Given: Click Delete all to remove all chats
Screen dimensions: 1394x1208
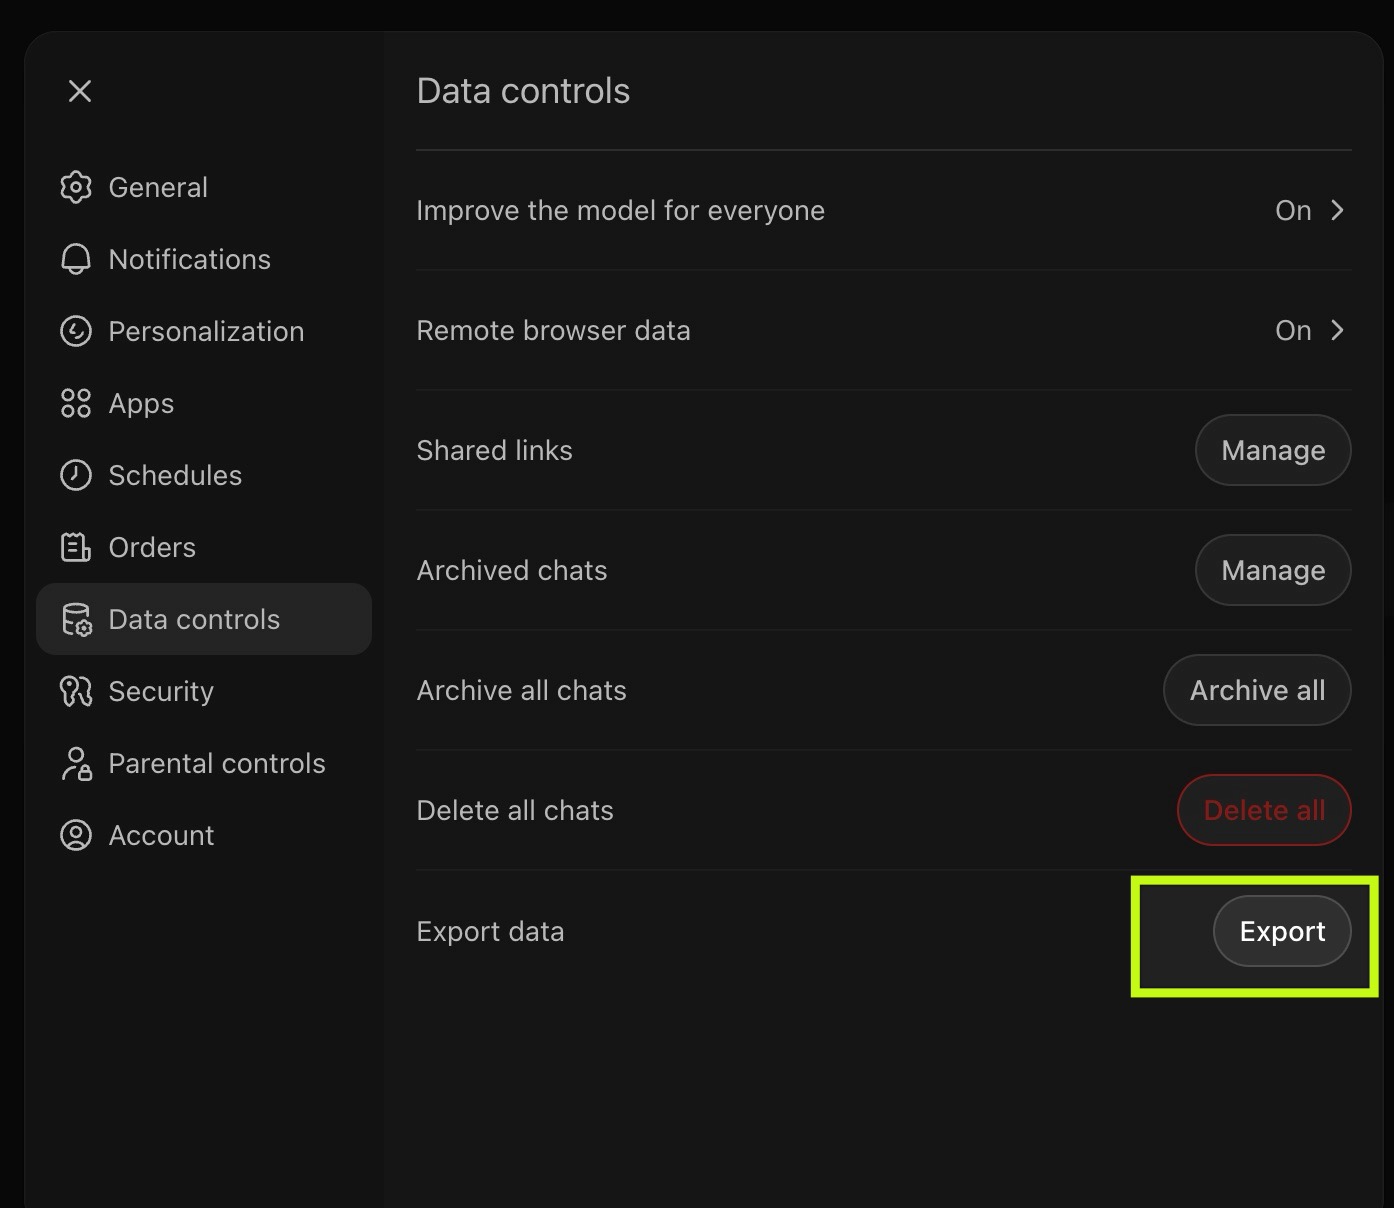Looking at the screenshot, I should coord(1263,810).
